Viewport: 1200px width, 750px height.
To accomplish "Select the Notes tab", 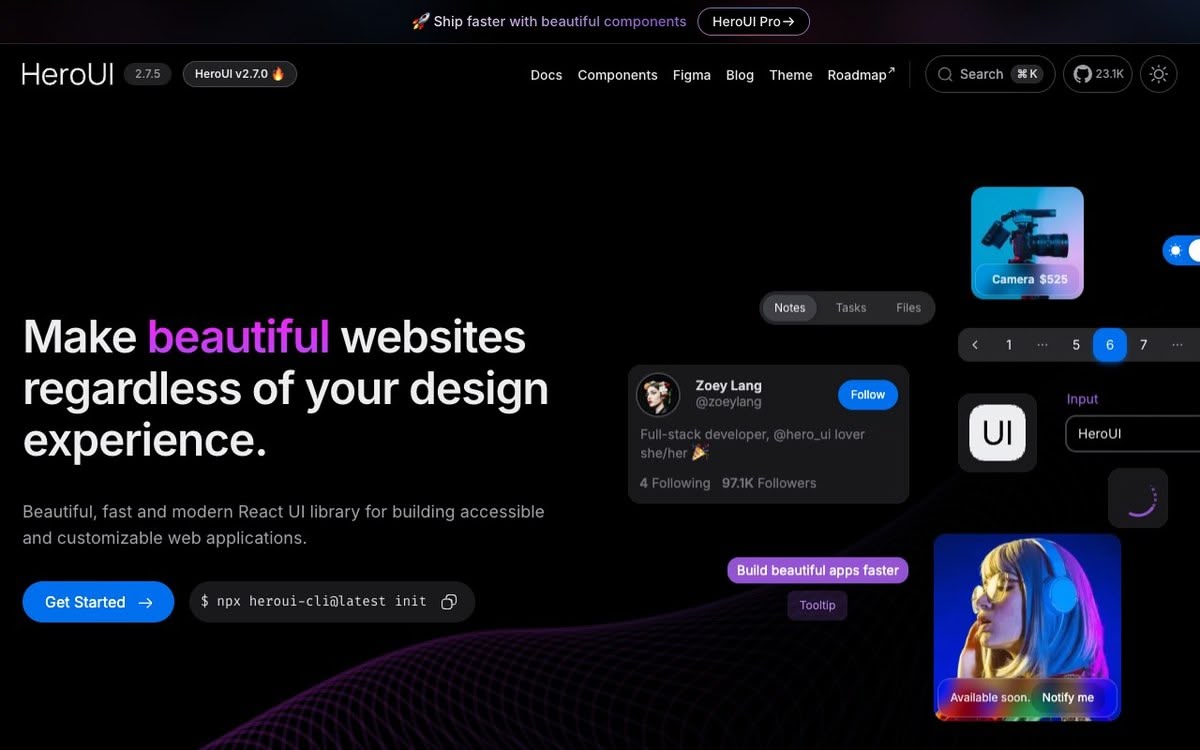I will pos(790,308).
